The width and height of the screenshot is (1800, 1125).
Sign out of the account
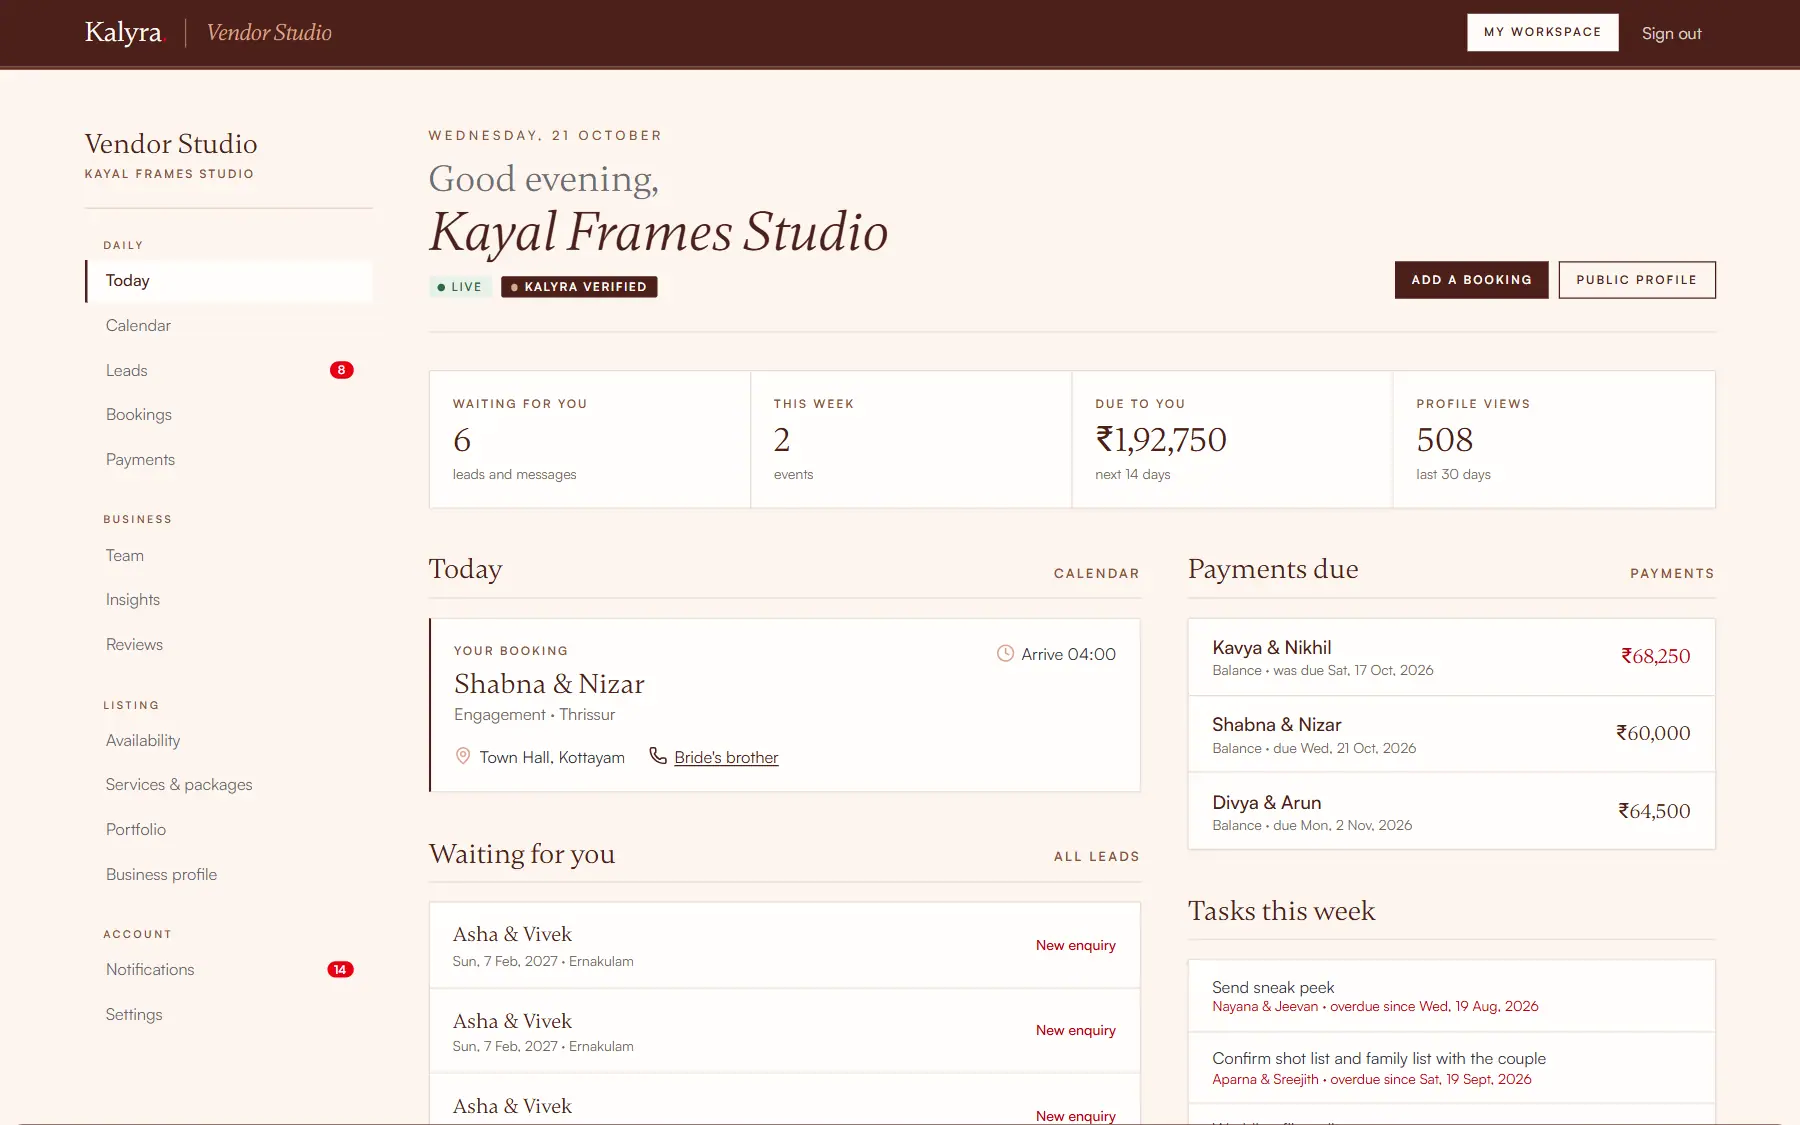[x=1671, y=33]
